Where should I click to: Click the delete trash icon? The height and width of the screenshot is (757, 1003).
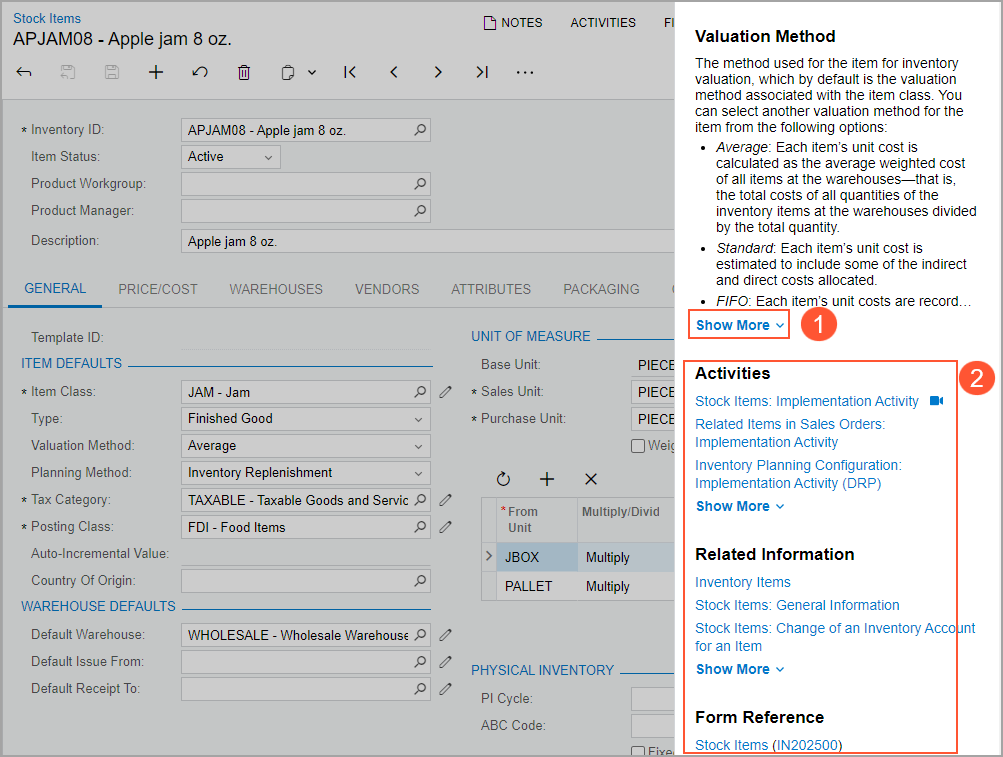pos(244,72)
